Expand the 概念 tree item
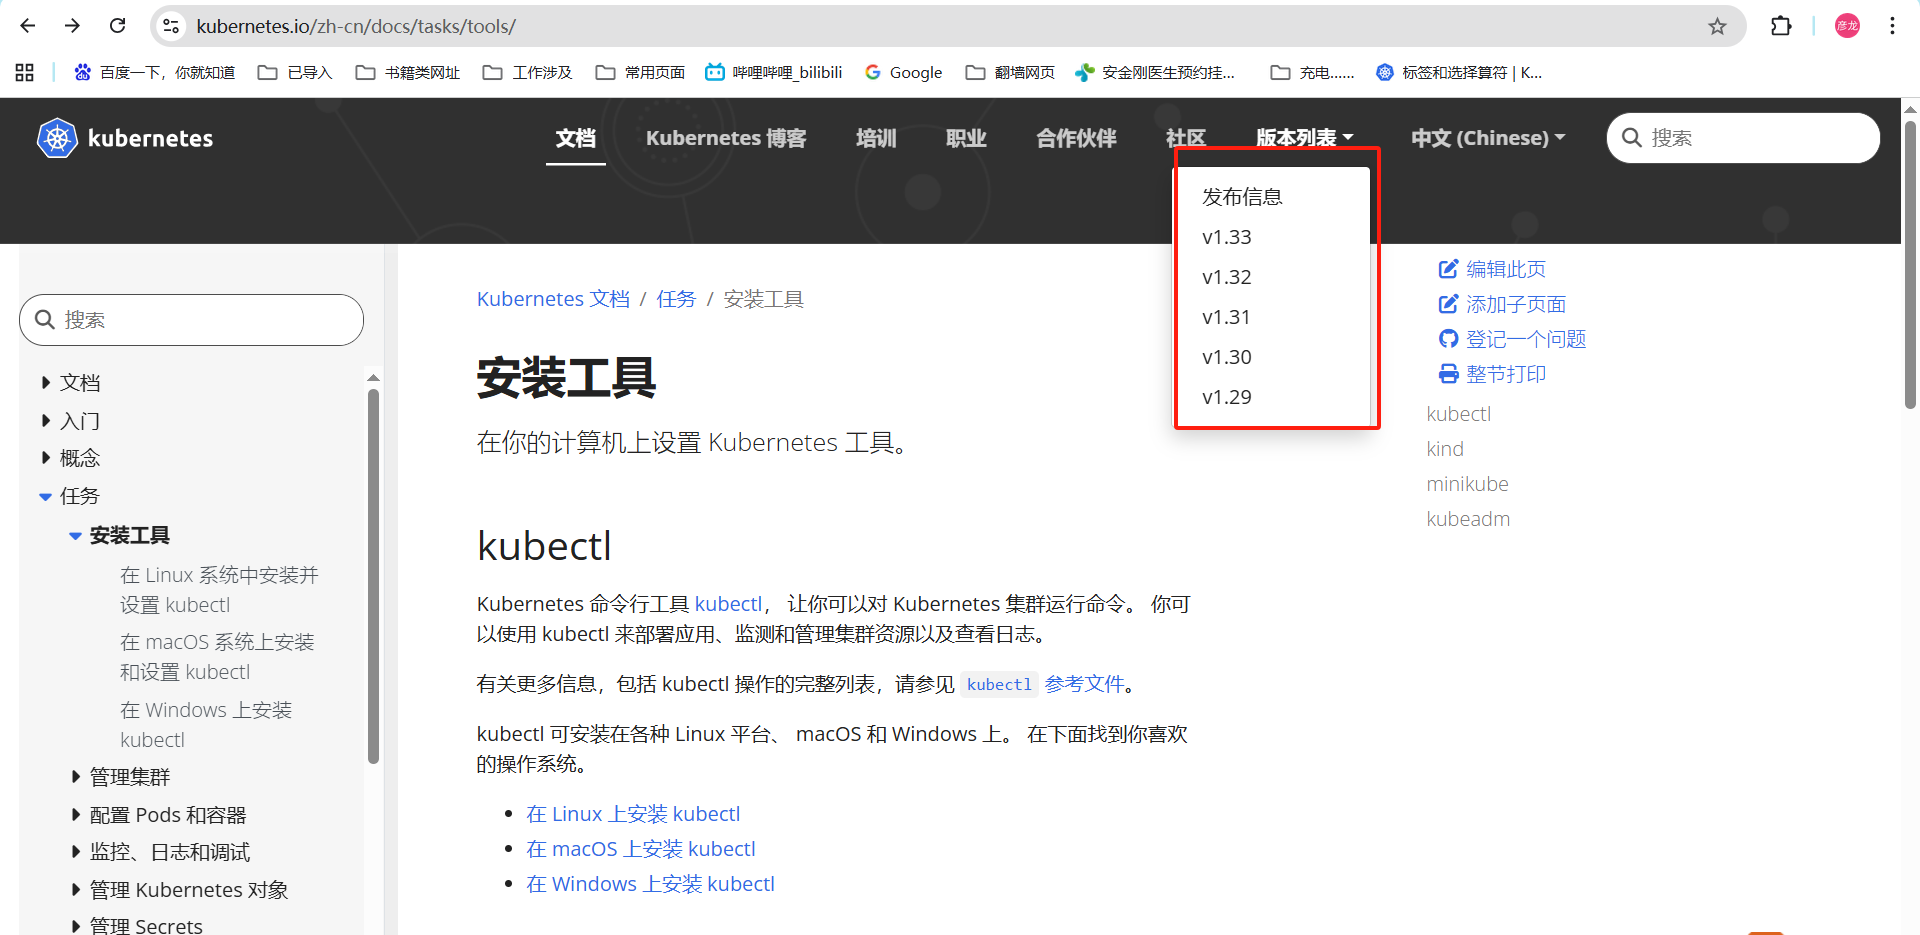Viewport: 1920px width, 935px height. click(46, 458)
